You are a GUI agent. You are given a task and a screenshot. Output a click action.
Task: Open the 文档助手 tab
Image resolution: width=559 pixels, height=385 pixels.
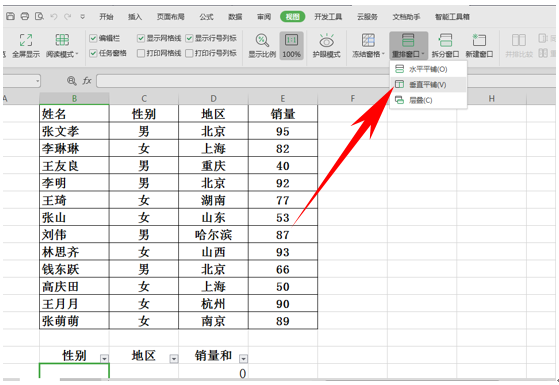click(x=406, y=17)
